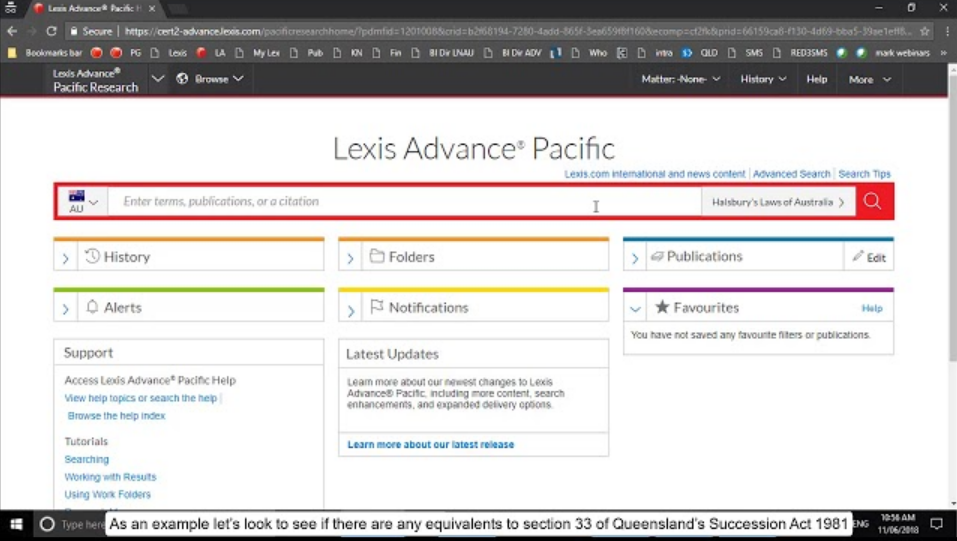957x541 pixels.
Task: Expand the Notifications panel
Action: click(x=350, y=310)
